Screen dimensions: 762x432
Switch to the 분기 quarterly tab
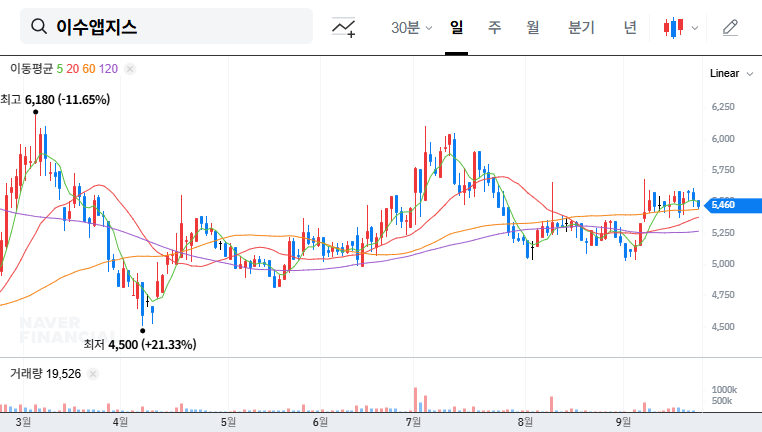coord(581,28)
